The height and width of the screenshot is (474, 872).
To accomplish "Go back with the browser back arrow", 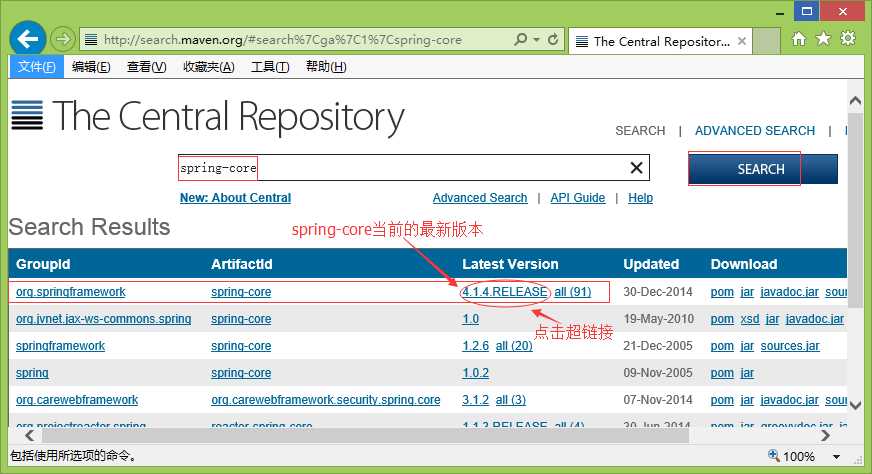I will coord(27,38).
